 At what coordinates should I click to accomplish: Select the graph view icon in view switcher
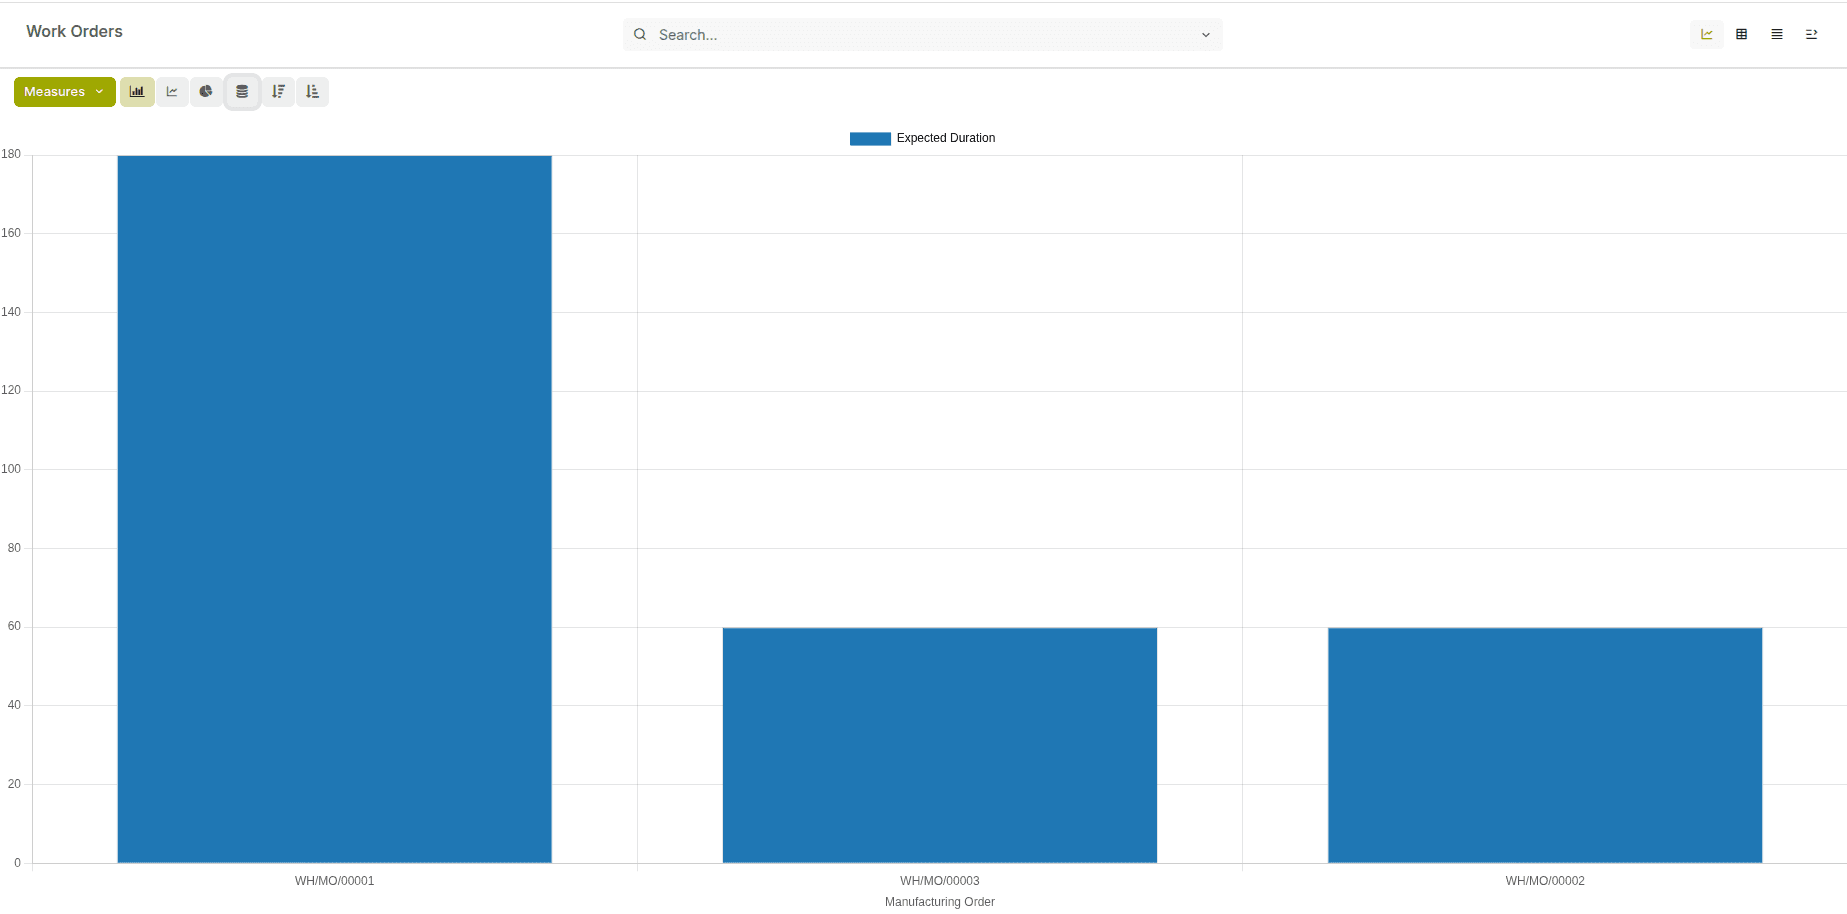pos(1706,33)
